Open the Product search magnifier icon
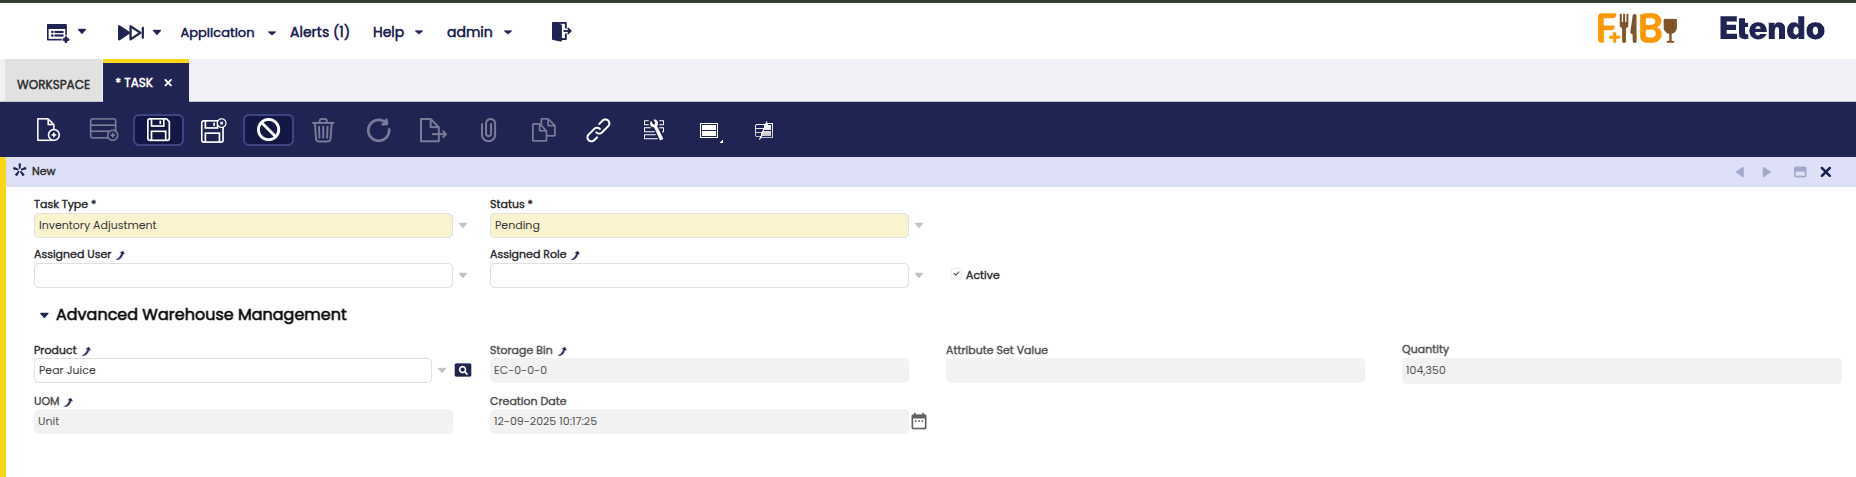The image size is (1856, 477). (x=463, y=370)
